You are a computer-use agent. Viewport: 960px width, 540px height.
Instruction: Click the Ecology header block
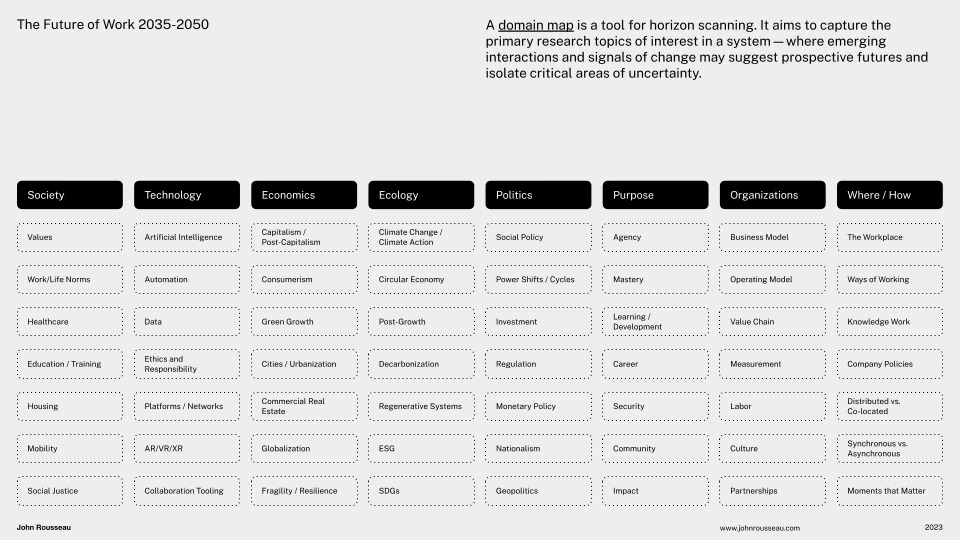[x=421, y=195]
